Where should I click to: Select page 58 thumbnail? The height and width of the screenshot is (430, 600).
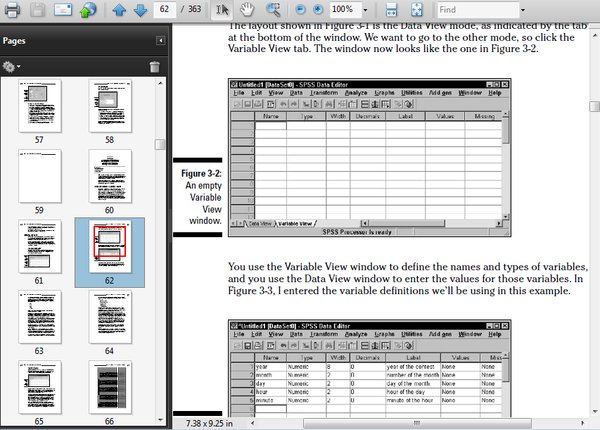pyautogui.click(x=110, y=106)
